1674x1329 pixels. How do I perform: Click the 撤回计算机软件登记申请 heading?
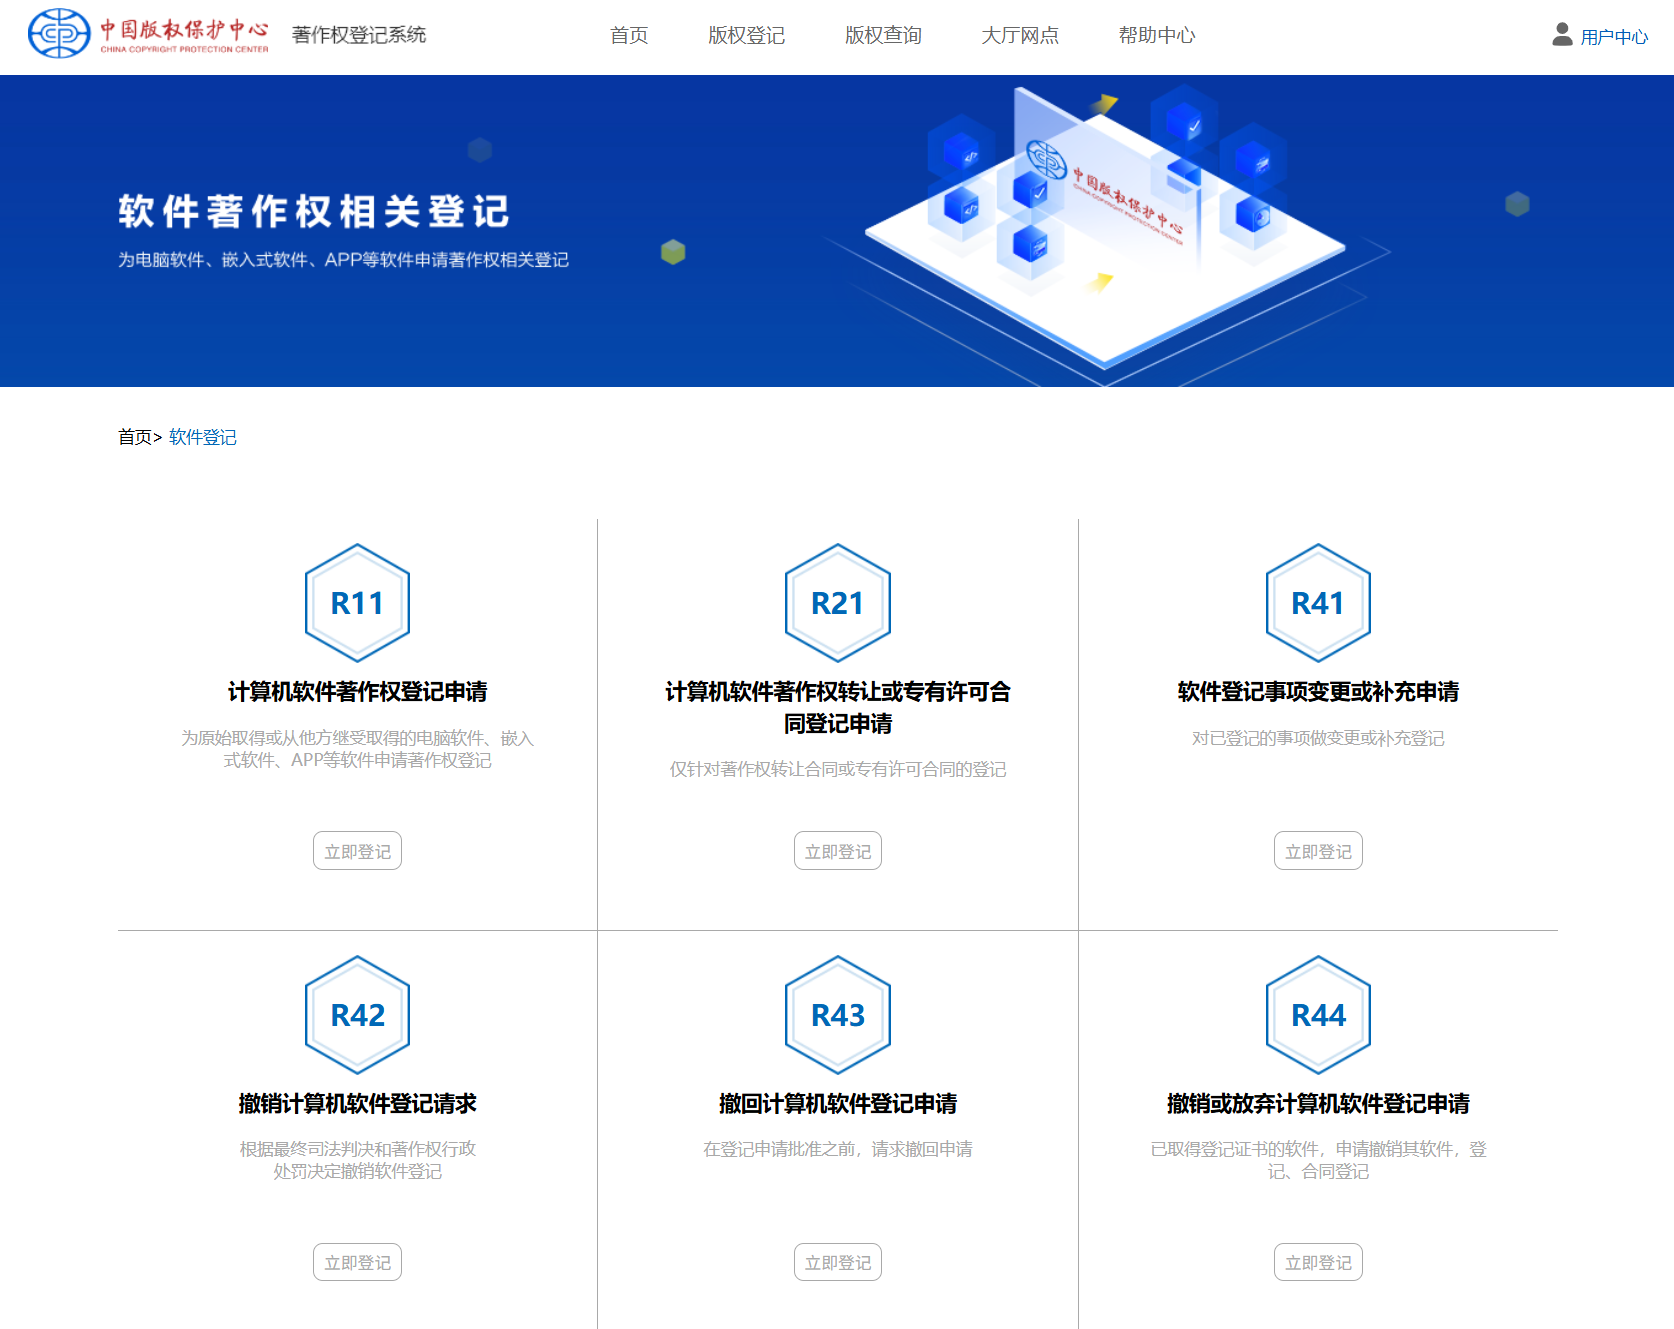[x=838, y=1103]
